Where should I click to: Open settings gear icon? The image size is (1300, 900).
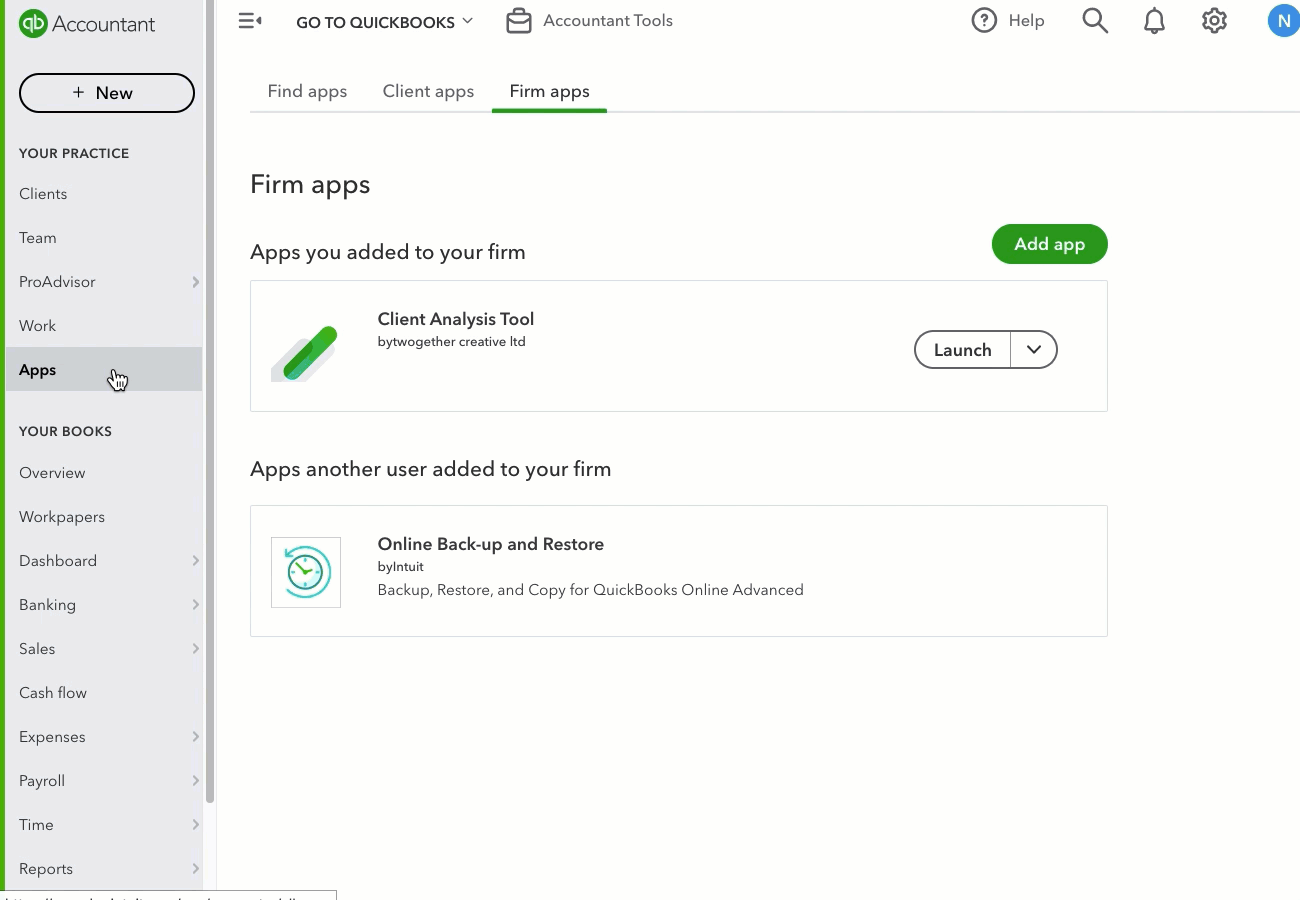1214,21
